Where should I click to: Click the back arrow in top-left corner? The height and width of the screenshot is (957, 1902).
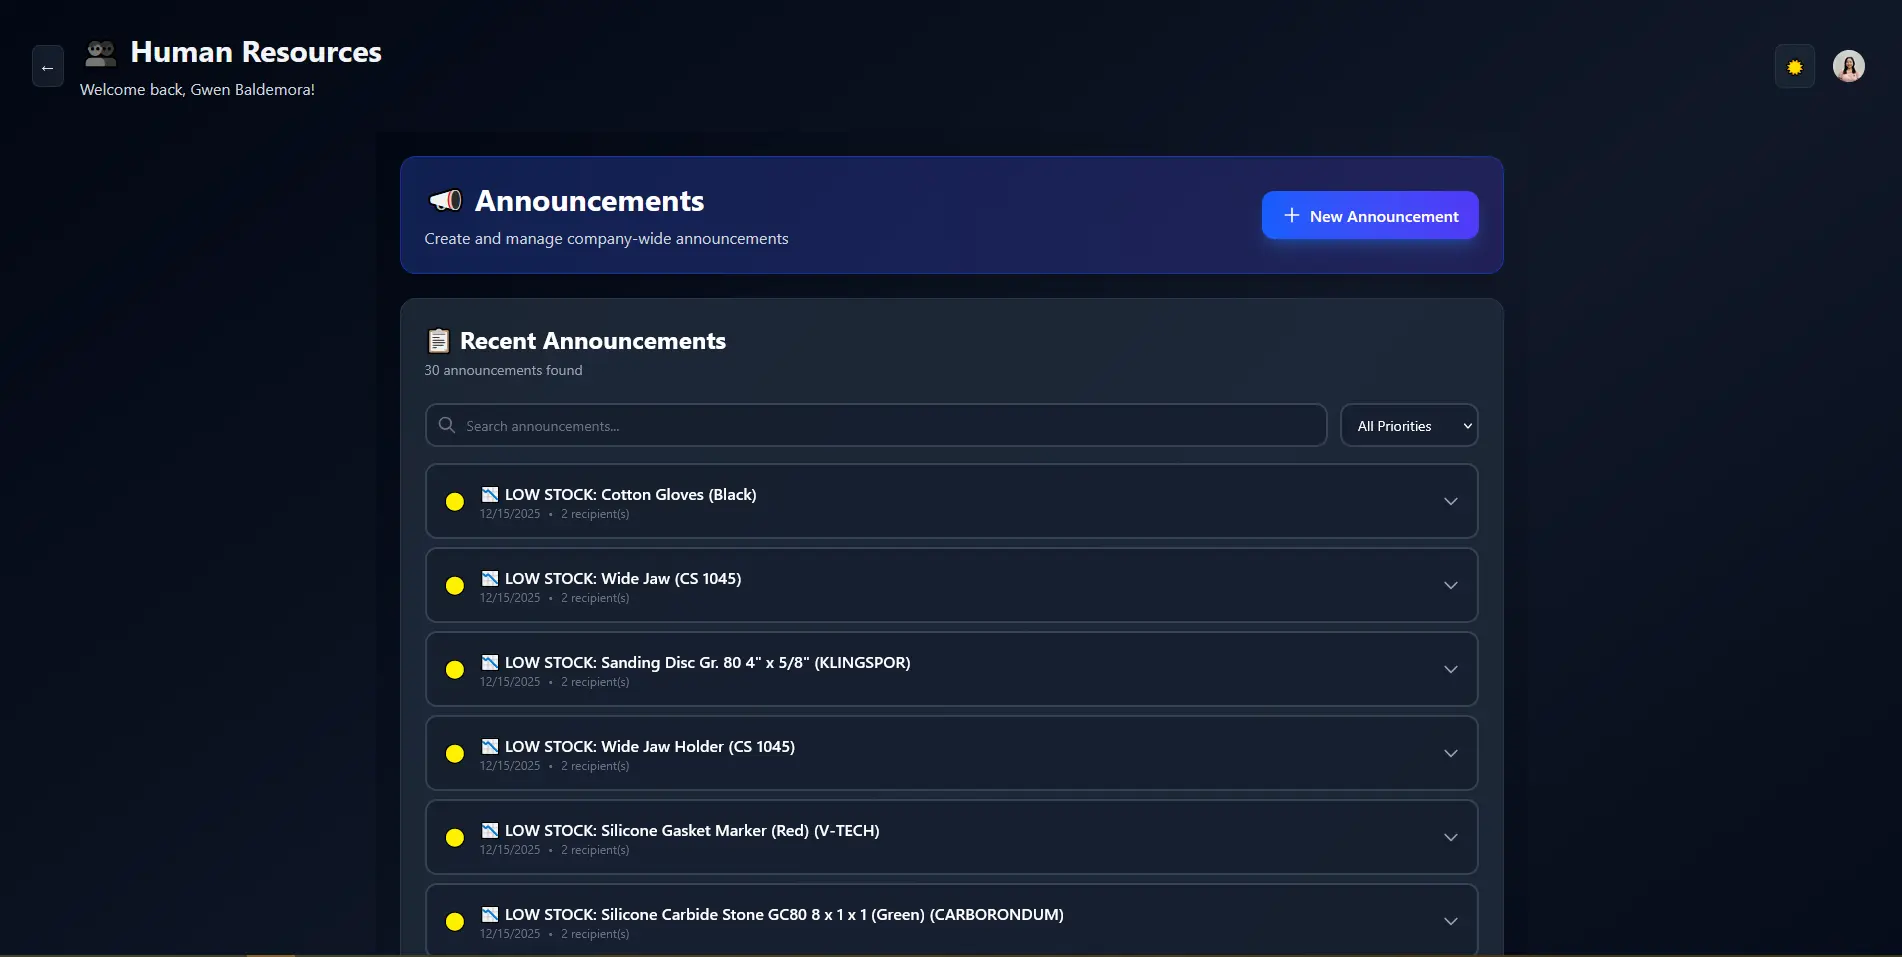click(x=47, y=66)
